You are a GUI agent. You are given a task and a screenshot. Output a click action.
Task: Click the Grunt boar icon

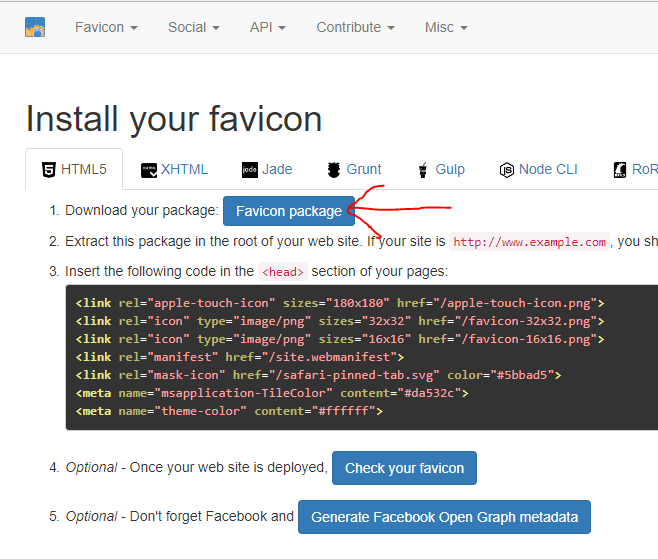(334, 170)
